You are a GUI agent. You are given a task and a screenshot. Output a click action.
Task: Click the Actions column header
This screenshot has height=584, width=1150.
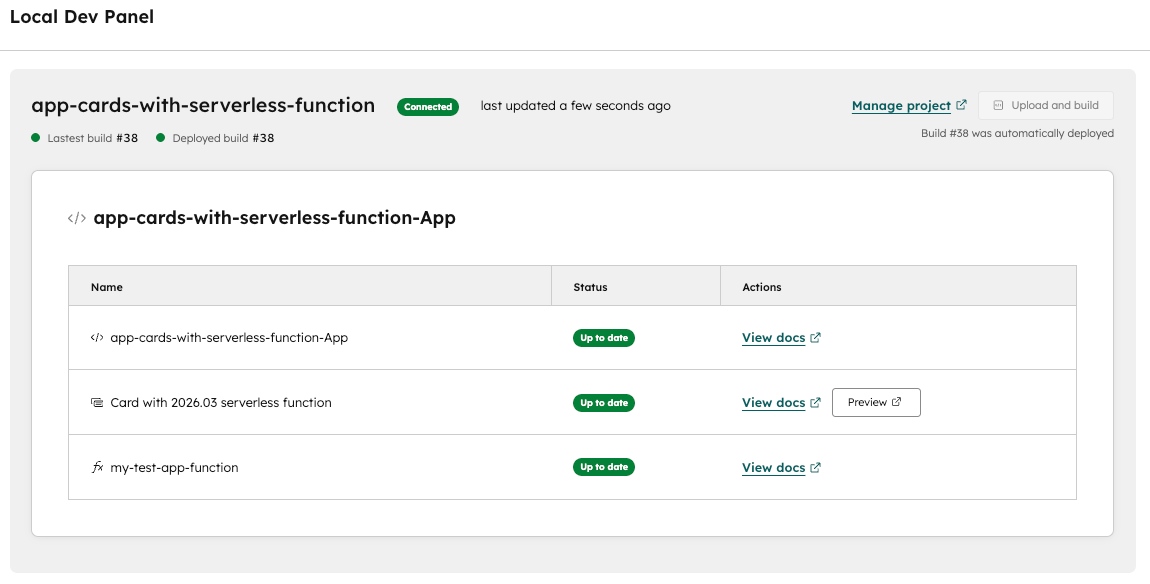click(762, 287)
